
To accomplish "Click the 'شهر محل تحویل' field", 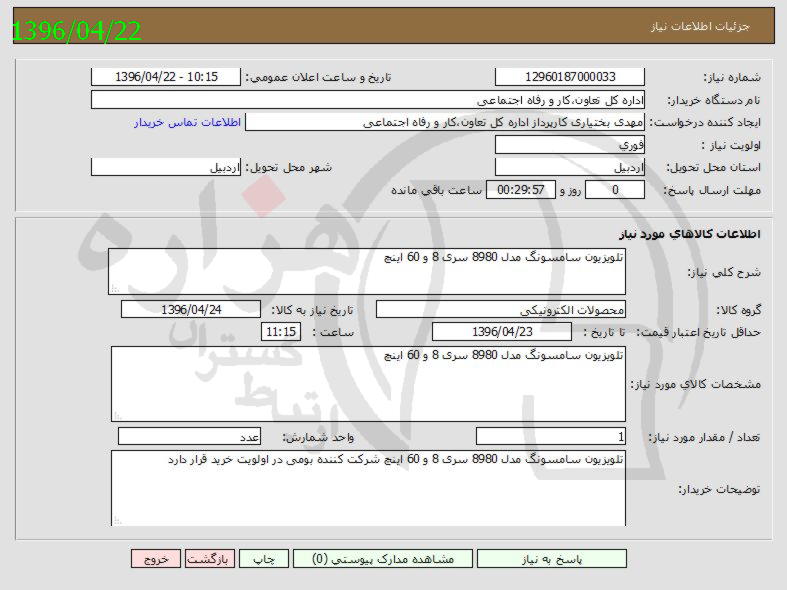I will coord(166,167).
